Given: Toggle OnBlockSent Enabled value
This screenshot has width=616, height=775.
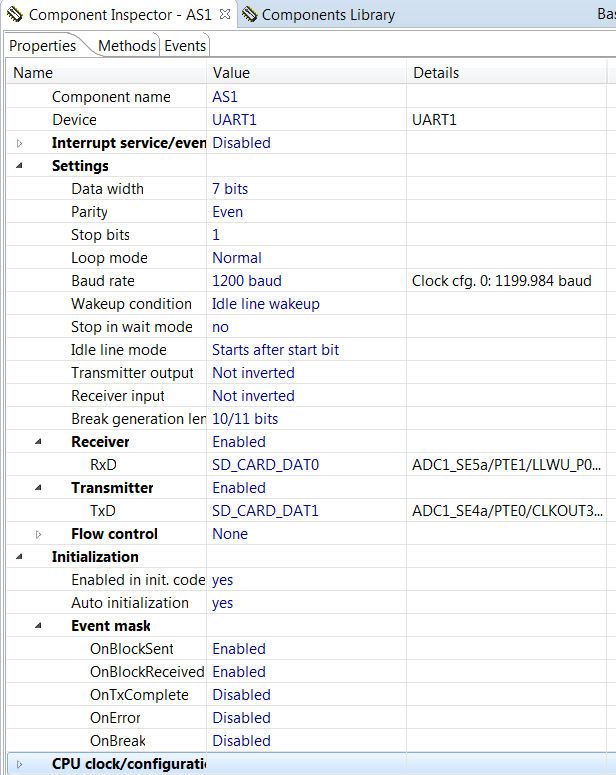Looking at the screenshot, I should coord(239,649).
